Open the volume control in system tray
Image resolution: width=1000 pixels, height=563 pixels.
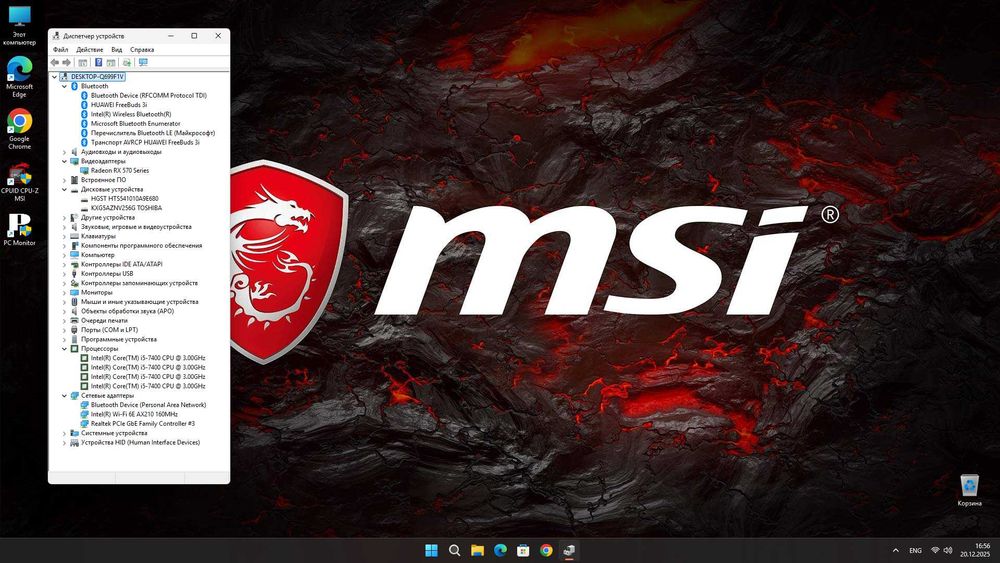click(x=948, y=550)
